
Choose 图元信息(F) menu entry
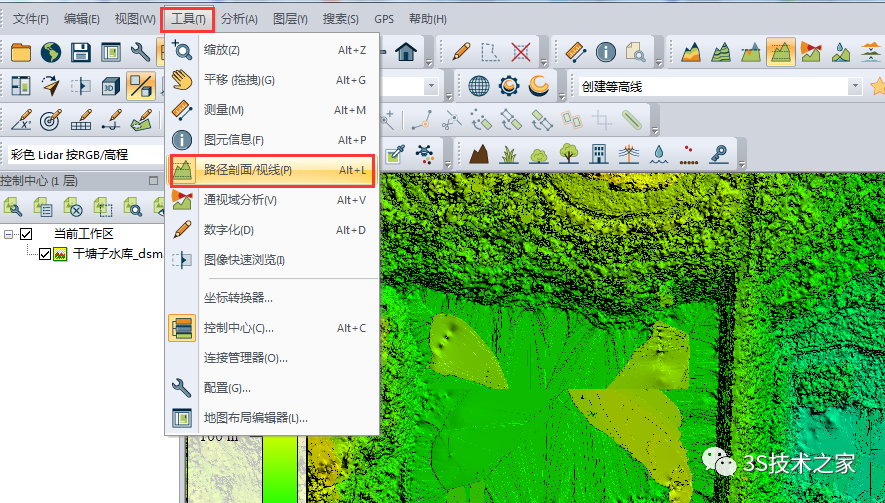pyautogui.click(x=273, y=140)
